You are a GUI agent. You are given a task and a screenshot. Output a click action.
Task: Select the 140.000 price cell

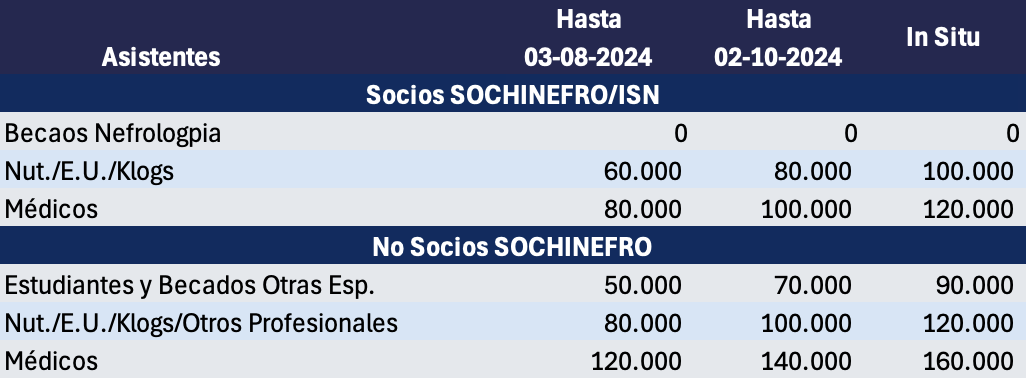[806, 361]
